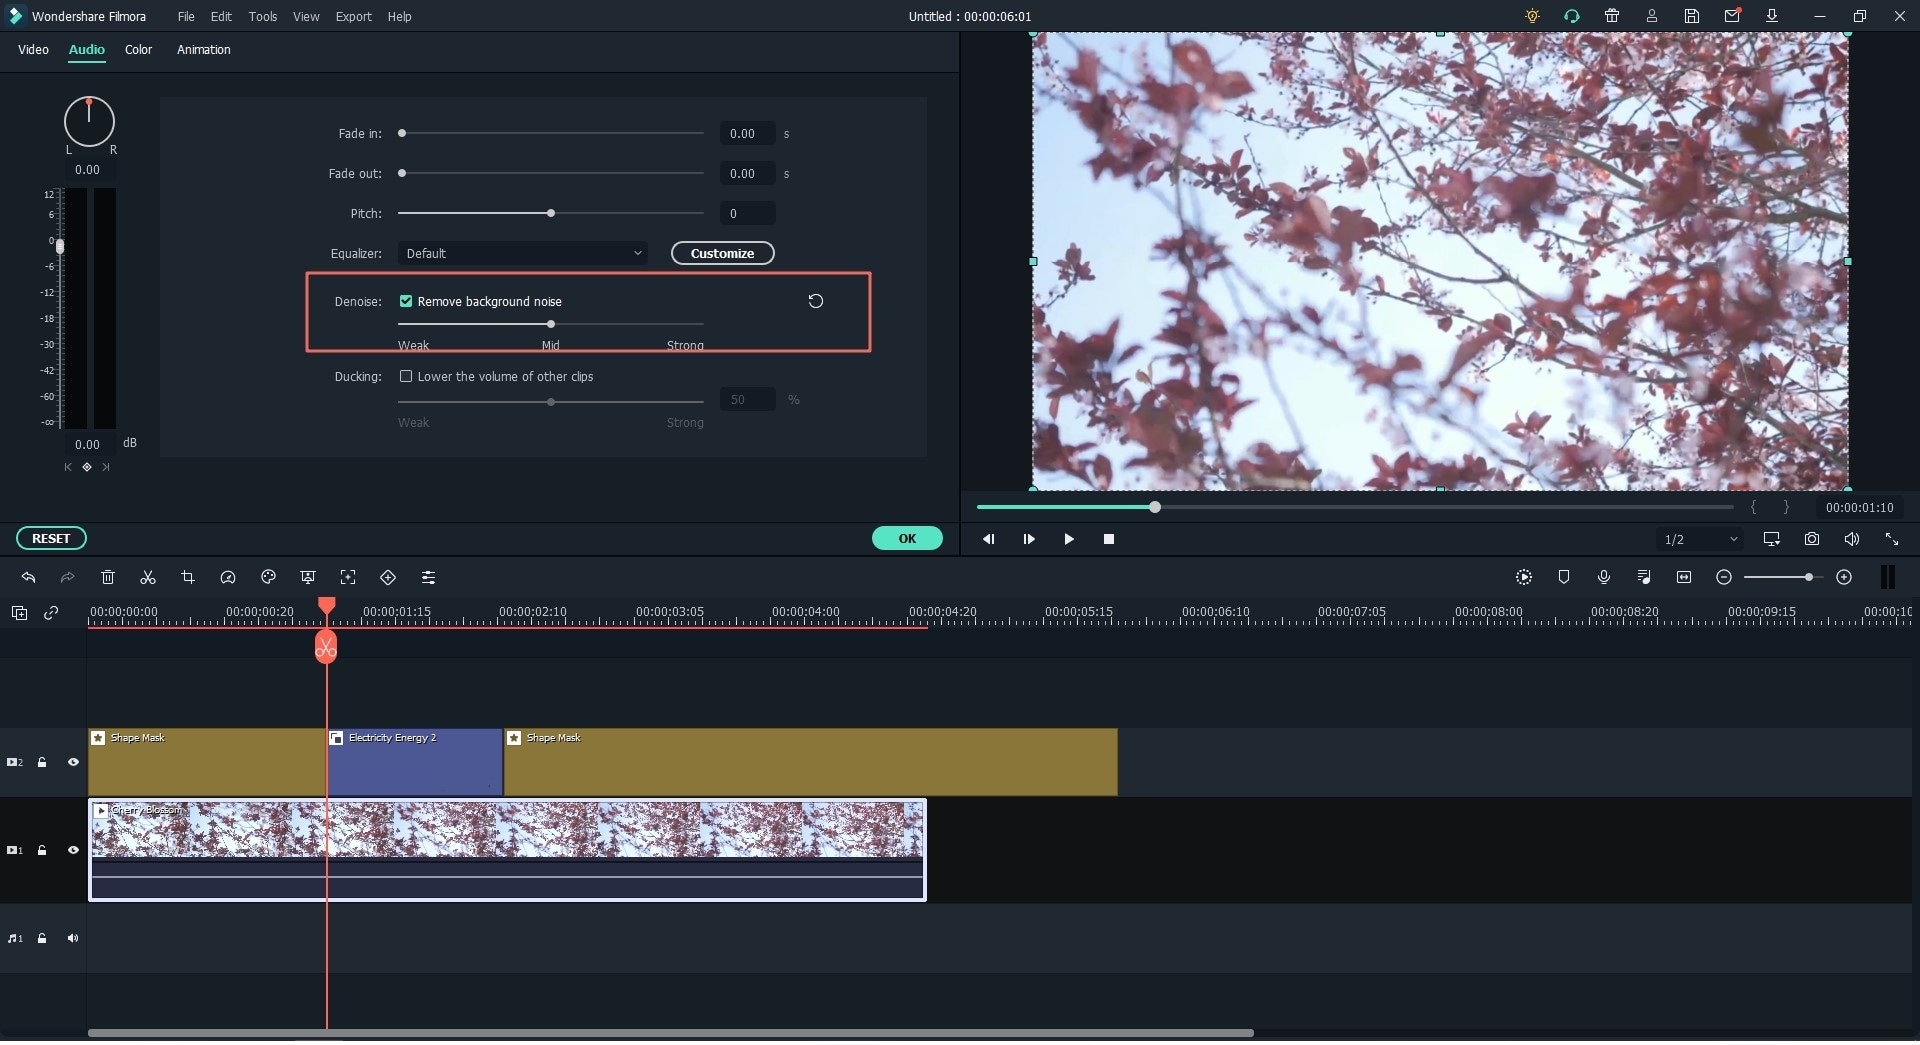The width and height of the screenshot is (1920, 1045).
Task: Play the preview video
Action: click(x=1069, y=540)
